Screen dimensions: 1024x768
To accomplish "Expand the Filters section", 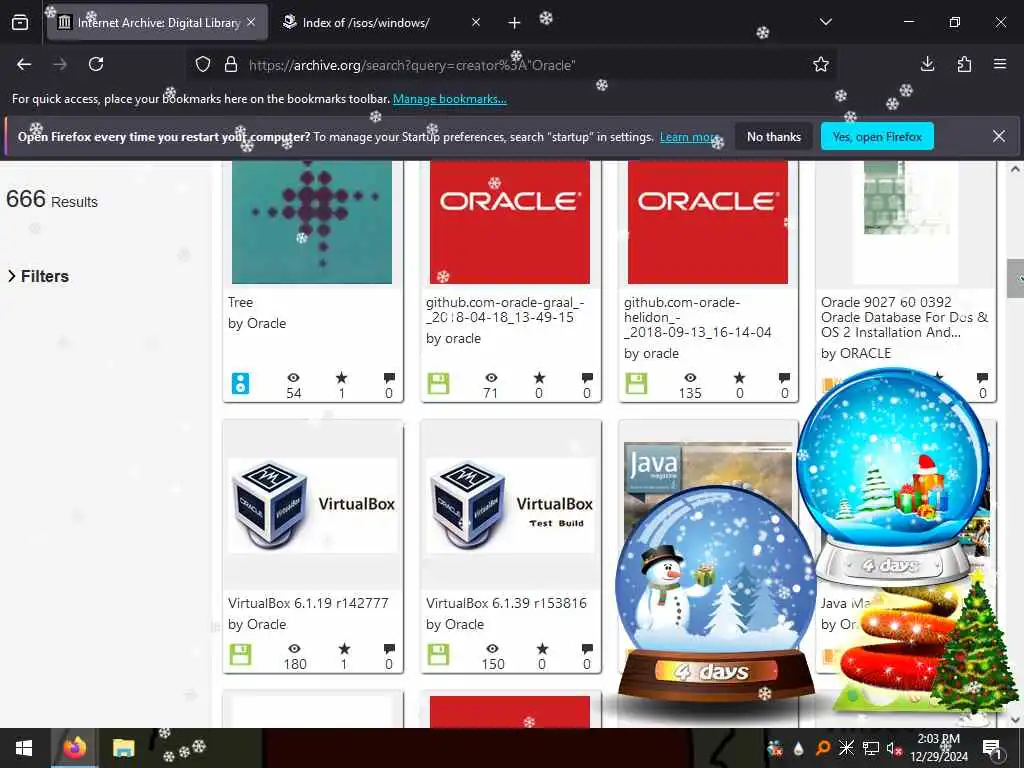I will pos(38,276).
